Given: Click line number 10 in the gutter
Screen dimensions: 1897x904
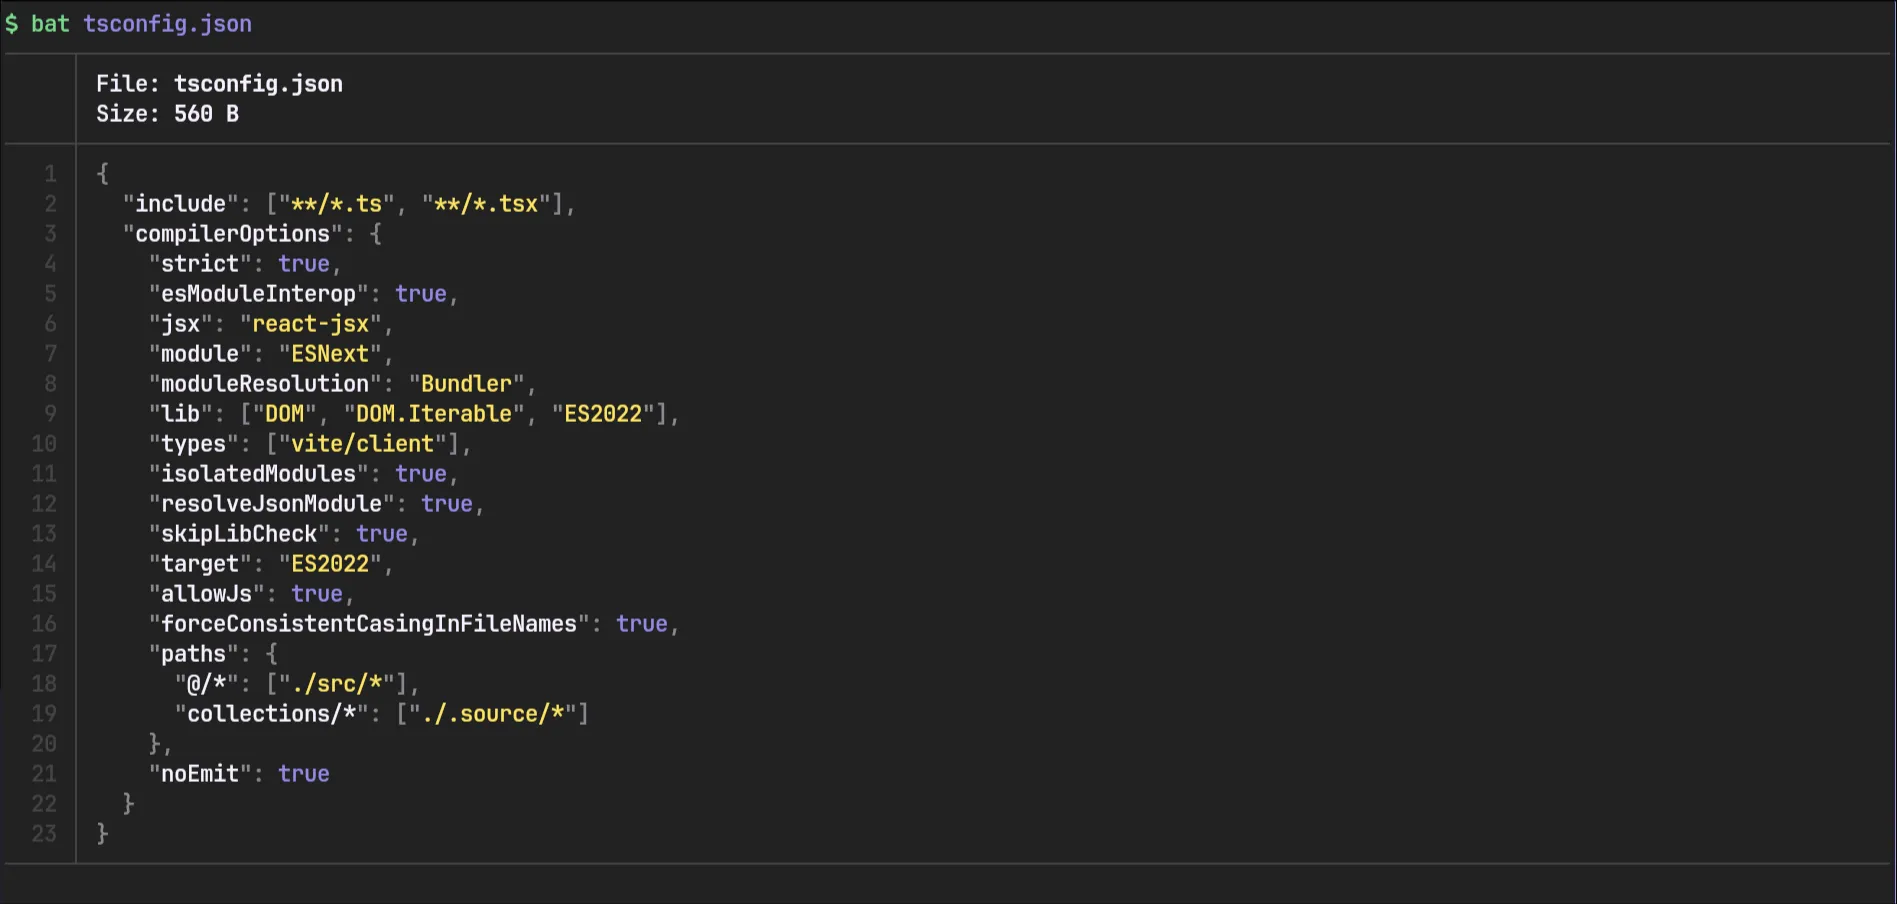Looking at the screenshot, I should click(44, 444).
